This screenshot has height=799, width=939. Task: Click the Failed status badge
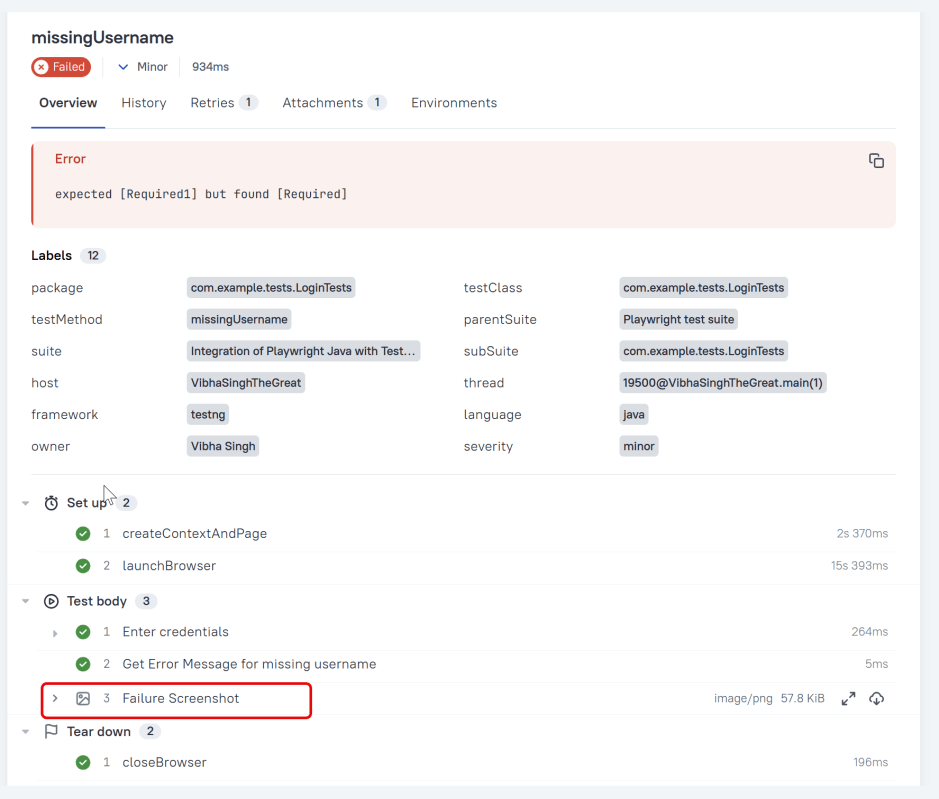[61, 67]
